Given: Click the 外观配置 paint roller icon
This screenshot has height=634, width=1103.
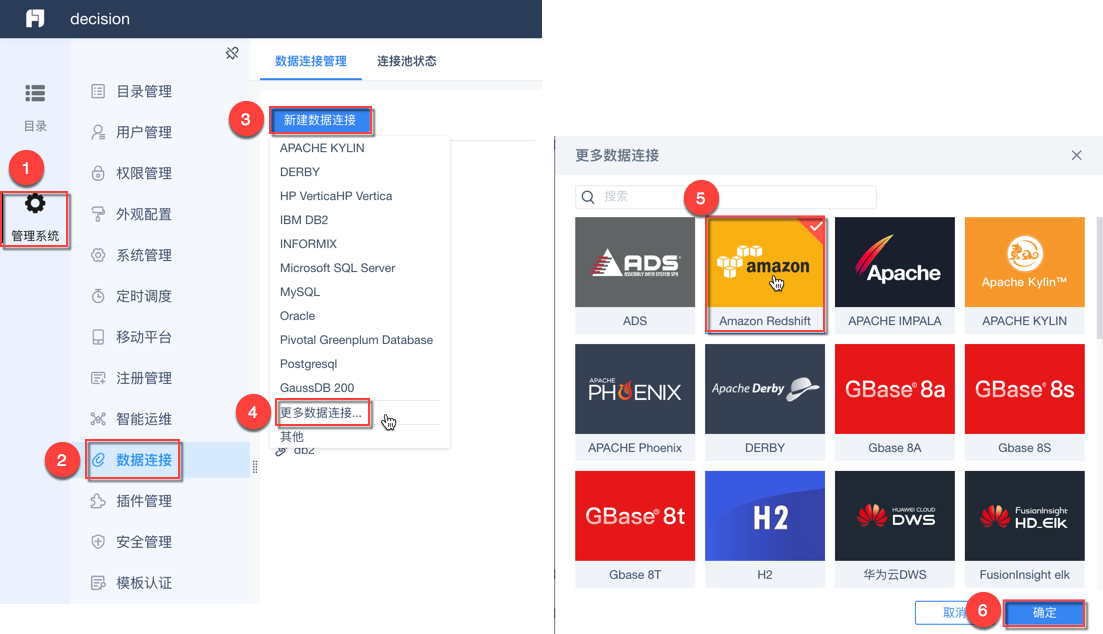Looking at the screenshot, I should pyautogui.click(x=98, y=214).
